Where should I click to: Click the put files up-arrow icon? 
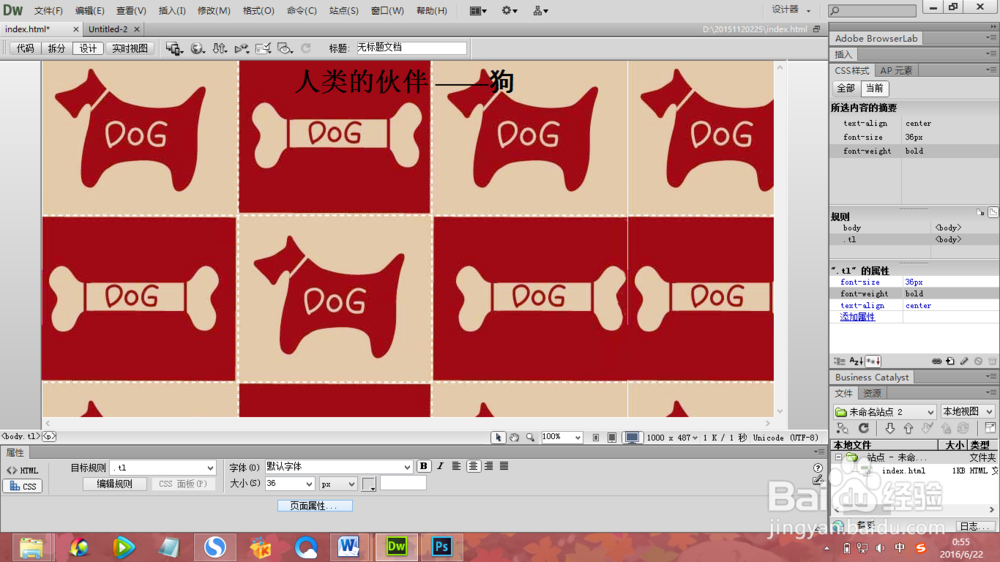[x=908, y=428]
